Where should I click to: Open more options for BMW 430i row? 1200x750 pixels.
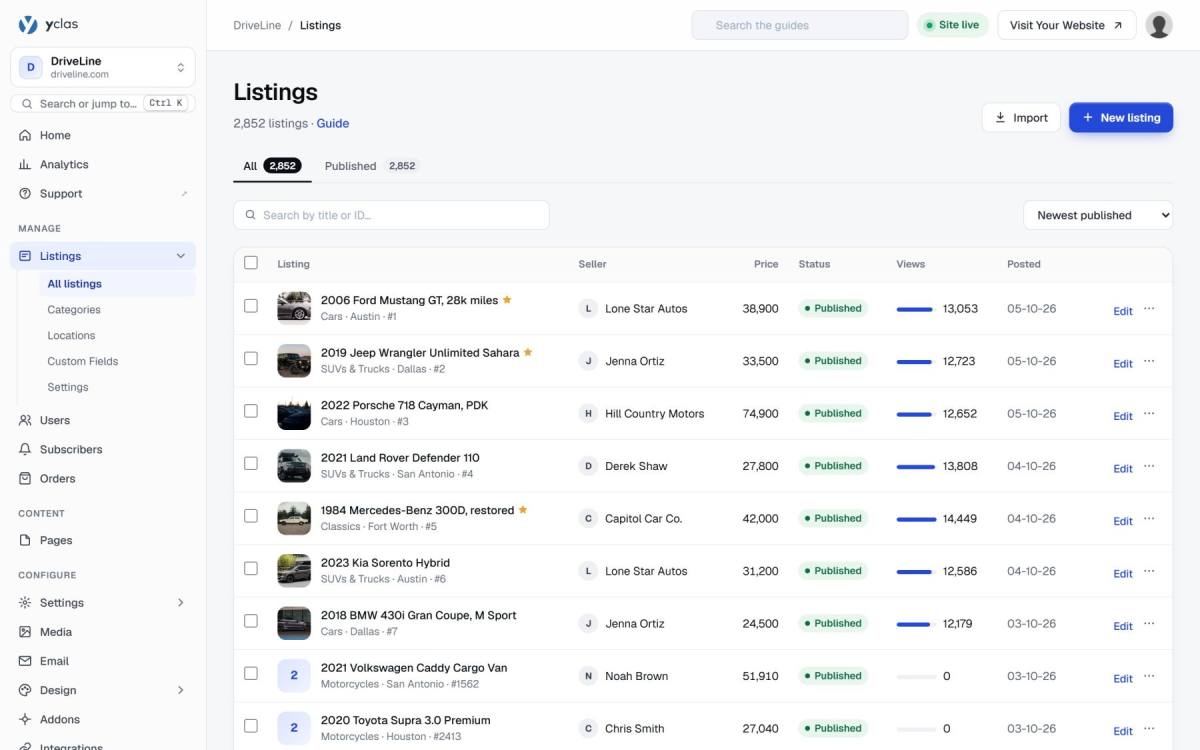pyautogui.click(x=1149, y=624)
